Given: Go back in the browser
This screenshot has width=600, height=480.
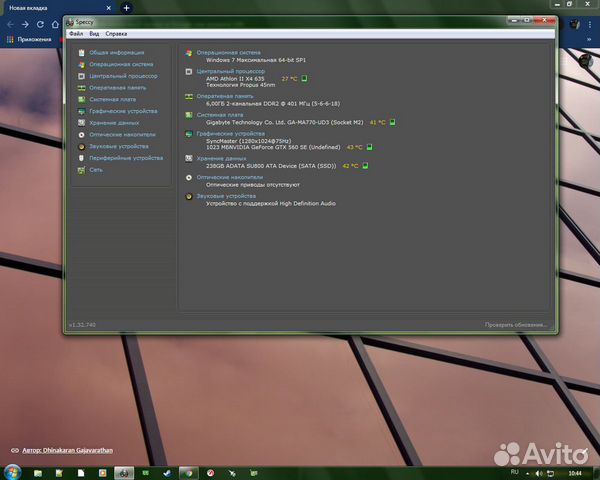Looking at the screenshot, I should coord(10,24).
